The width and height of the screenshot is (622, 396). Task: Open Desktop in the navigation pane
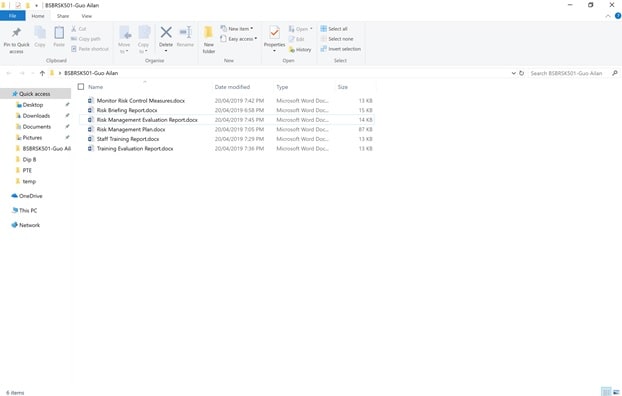(x=33, y=105)
